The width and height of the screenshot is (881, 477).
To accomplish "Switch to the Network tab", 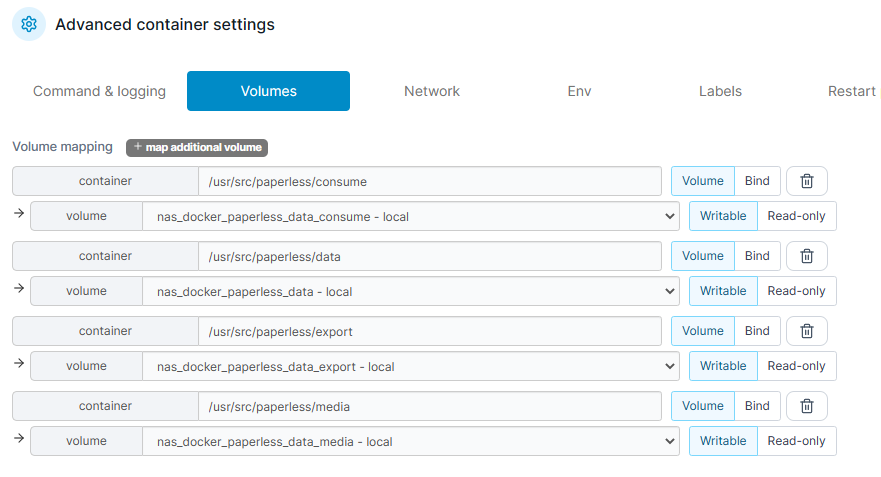I will tap(432, 91).
